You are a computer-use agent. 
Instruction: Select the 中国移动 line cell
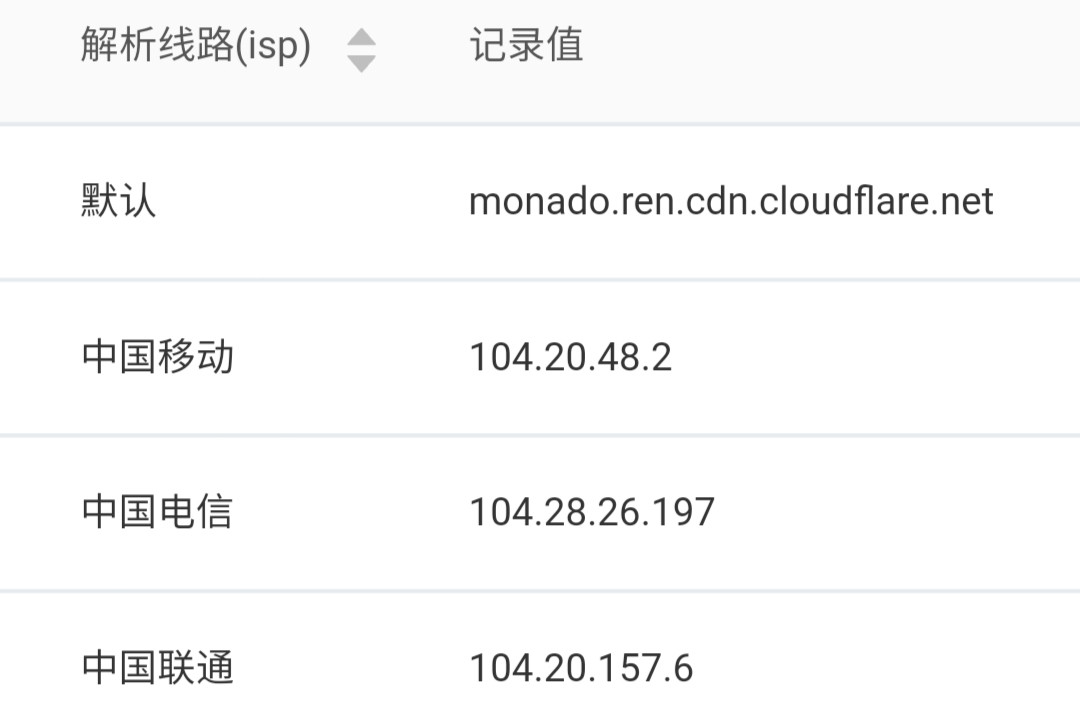[x=158, y=357]
